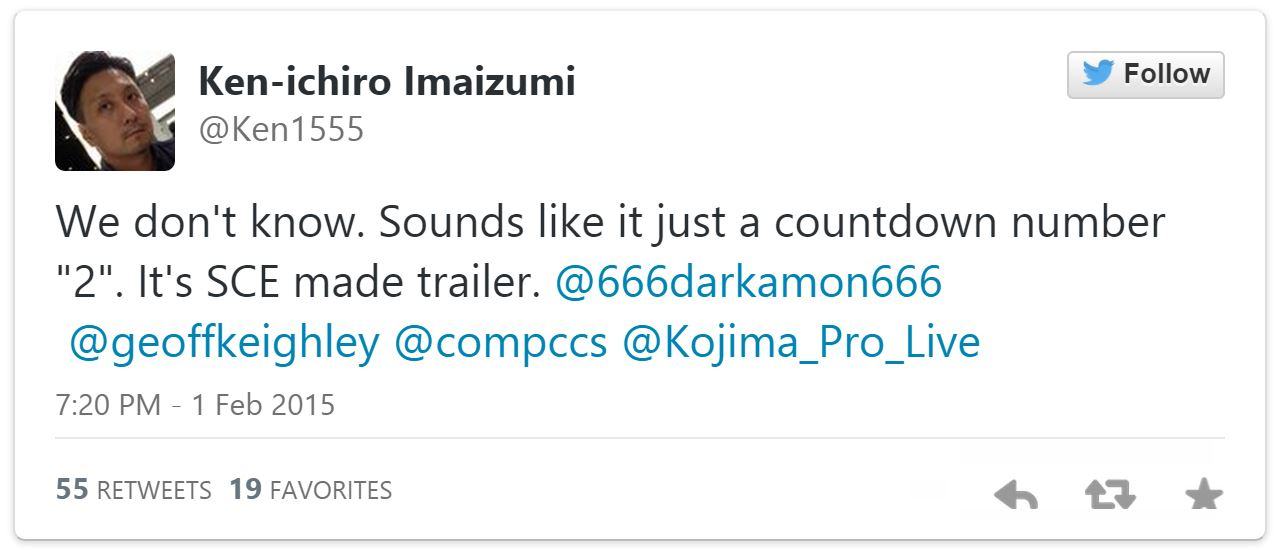Click the RETWEETS label beside 55
The image size is (1281, 554).
tap(155, 491)
